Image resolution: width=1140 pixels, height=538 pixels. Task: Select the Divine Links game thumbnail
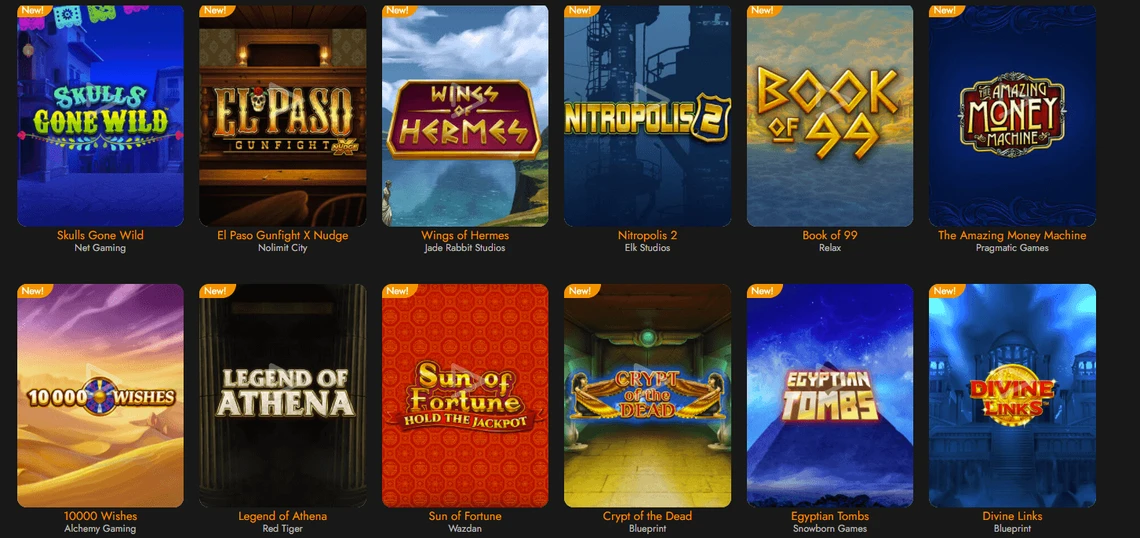pos(1013,396)
